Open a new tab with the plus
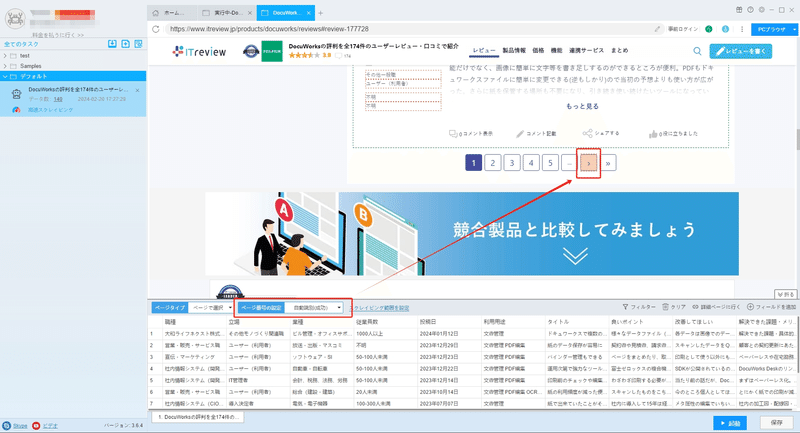This screenshot has height=433, width=800. coord(320,13)
